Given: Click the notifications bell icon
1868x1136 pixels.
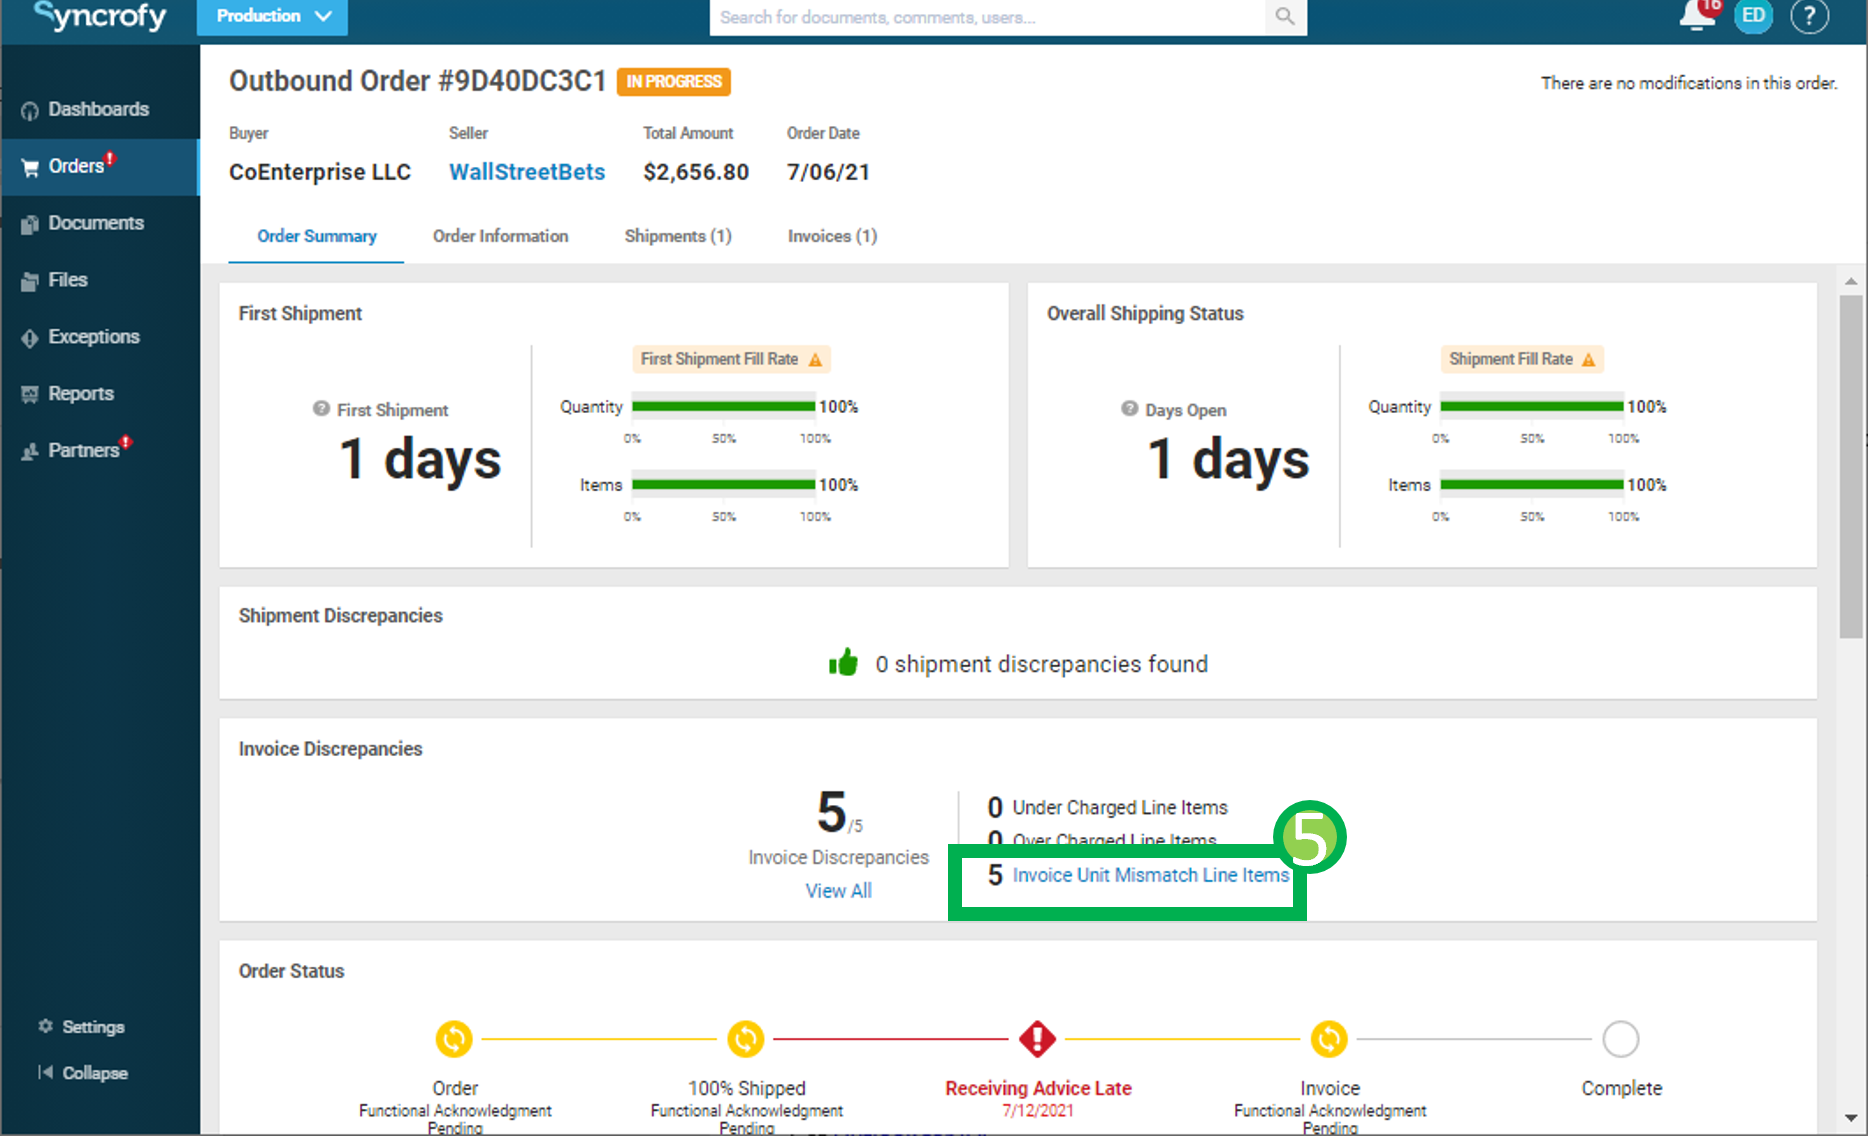Looking at the screenshot, I should tap(1698, 15).
